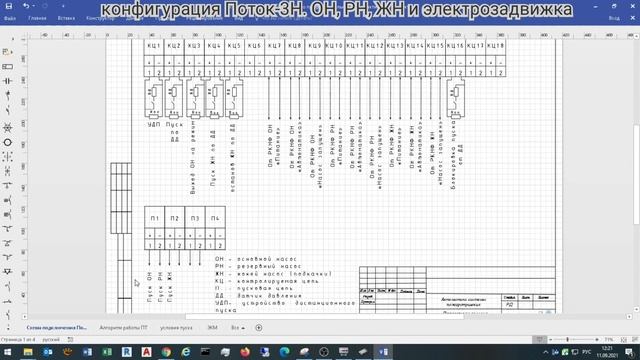Fit page to current window icon

624,340
